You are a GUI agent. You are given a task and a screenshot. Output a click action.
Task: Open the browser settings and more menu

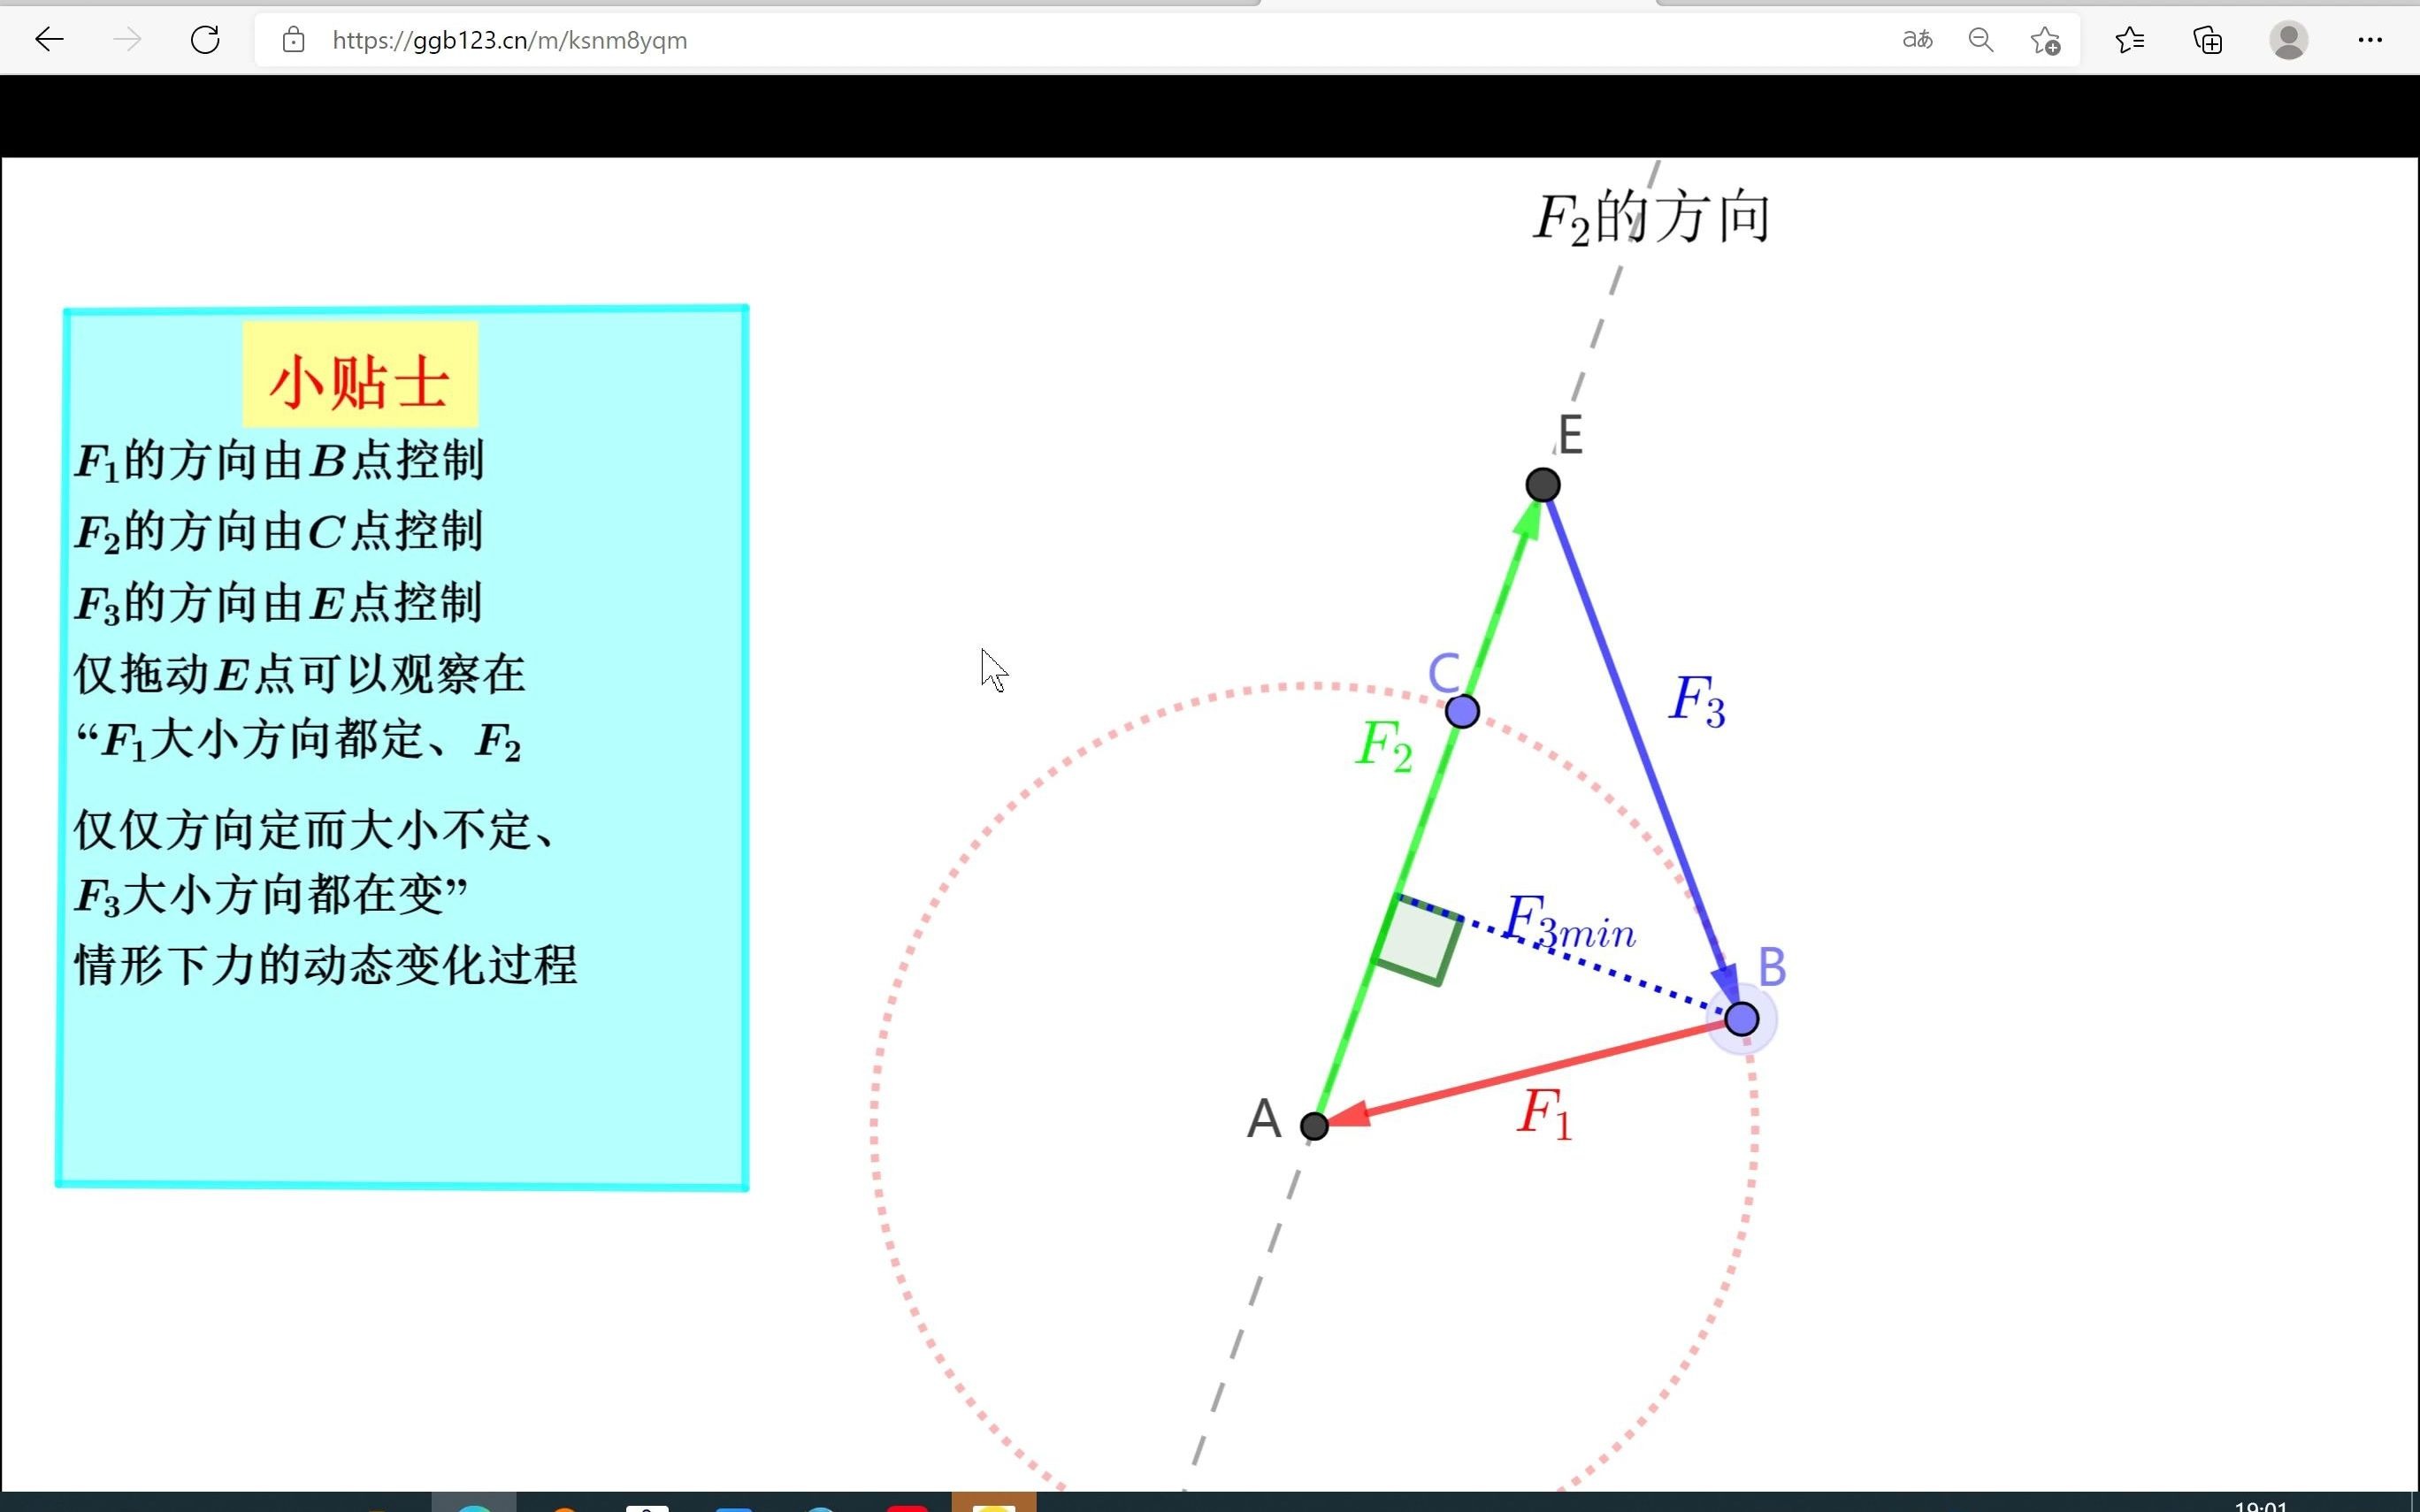click(x=2369, y=40)
